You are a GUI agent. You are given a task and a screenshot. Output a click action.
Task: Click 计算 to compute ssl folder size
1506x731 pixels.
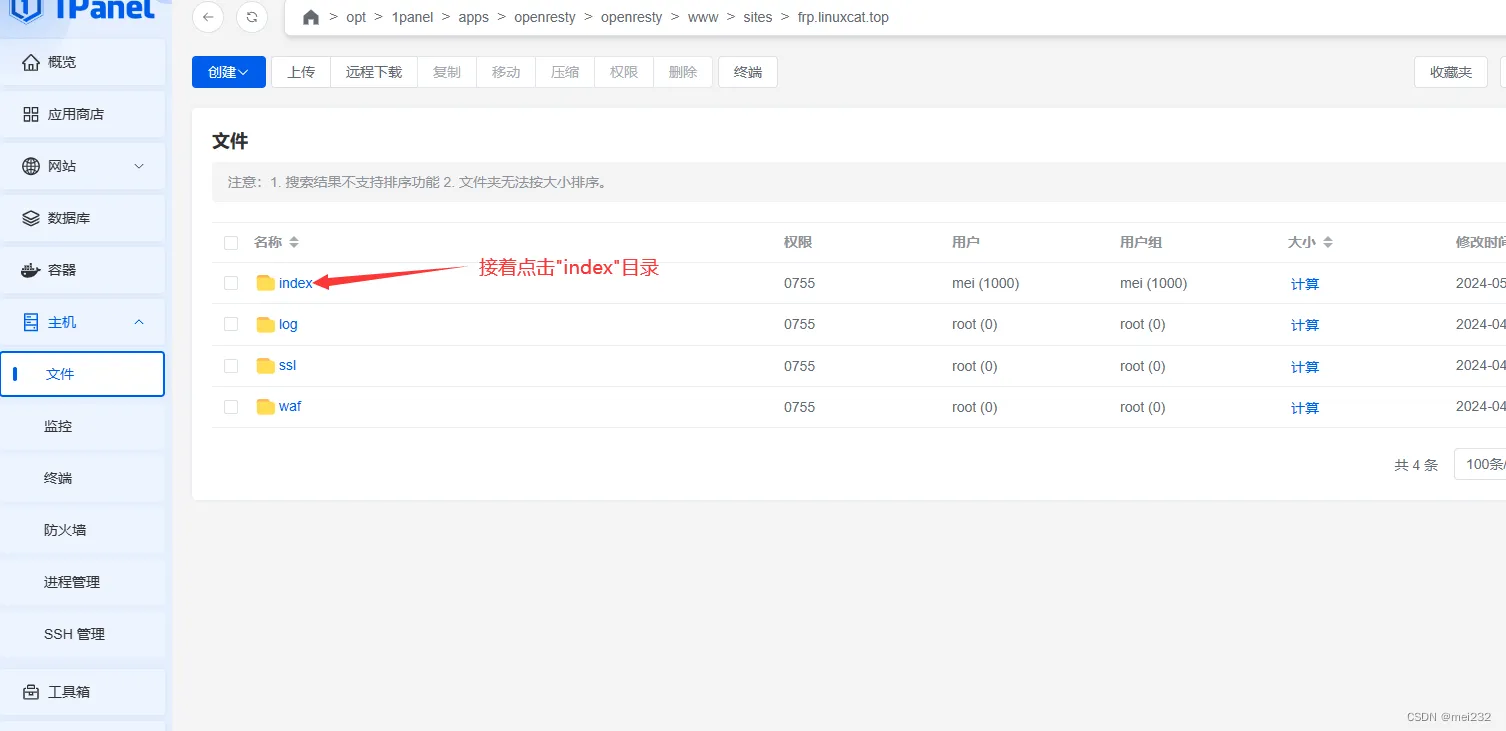(1304, 366)
